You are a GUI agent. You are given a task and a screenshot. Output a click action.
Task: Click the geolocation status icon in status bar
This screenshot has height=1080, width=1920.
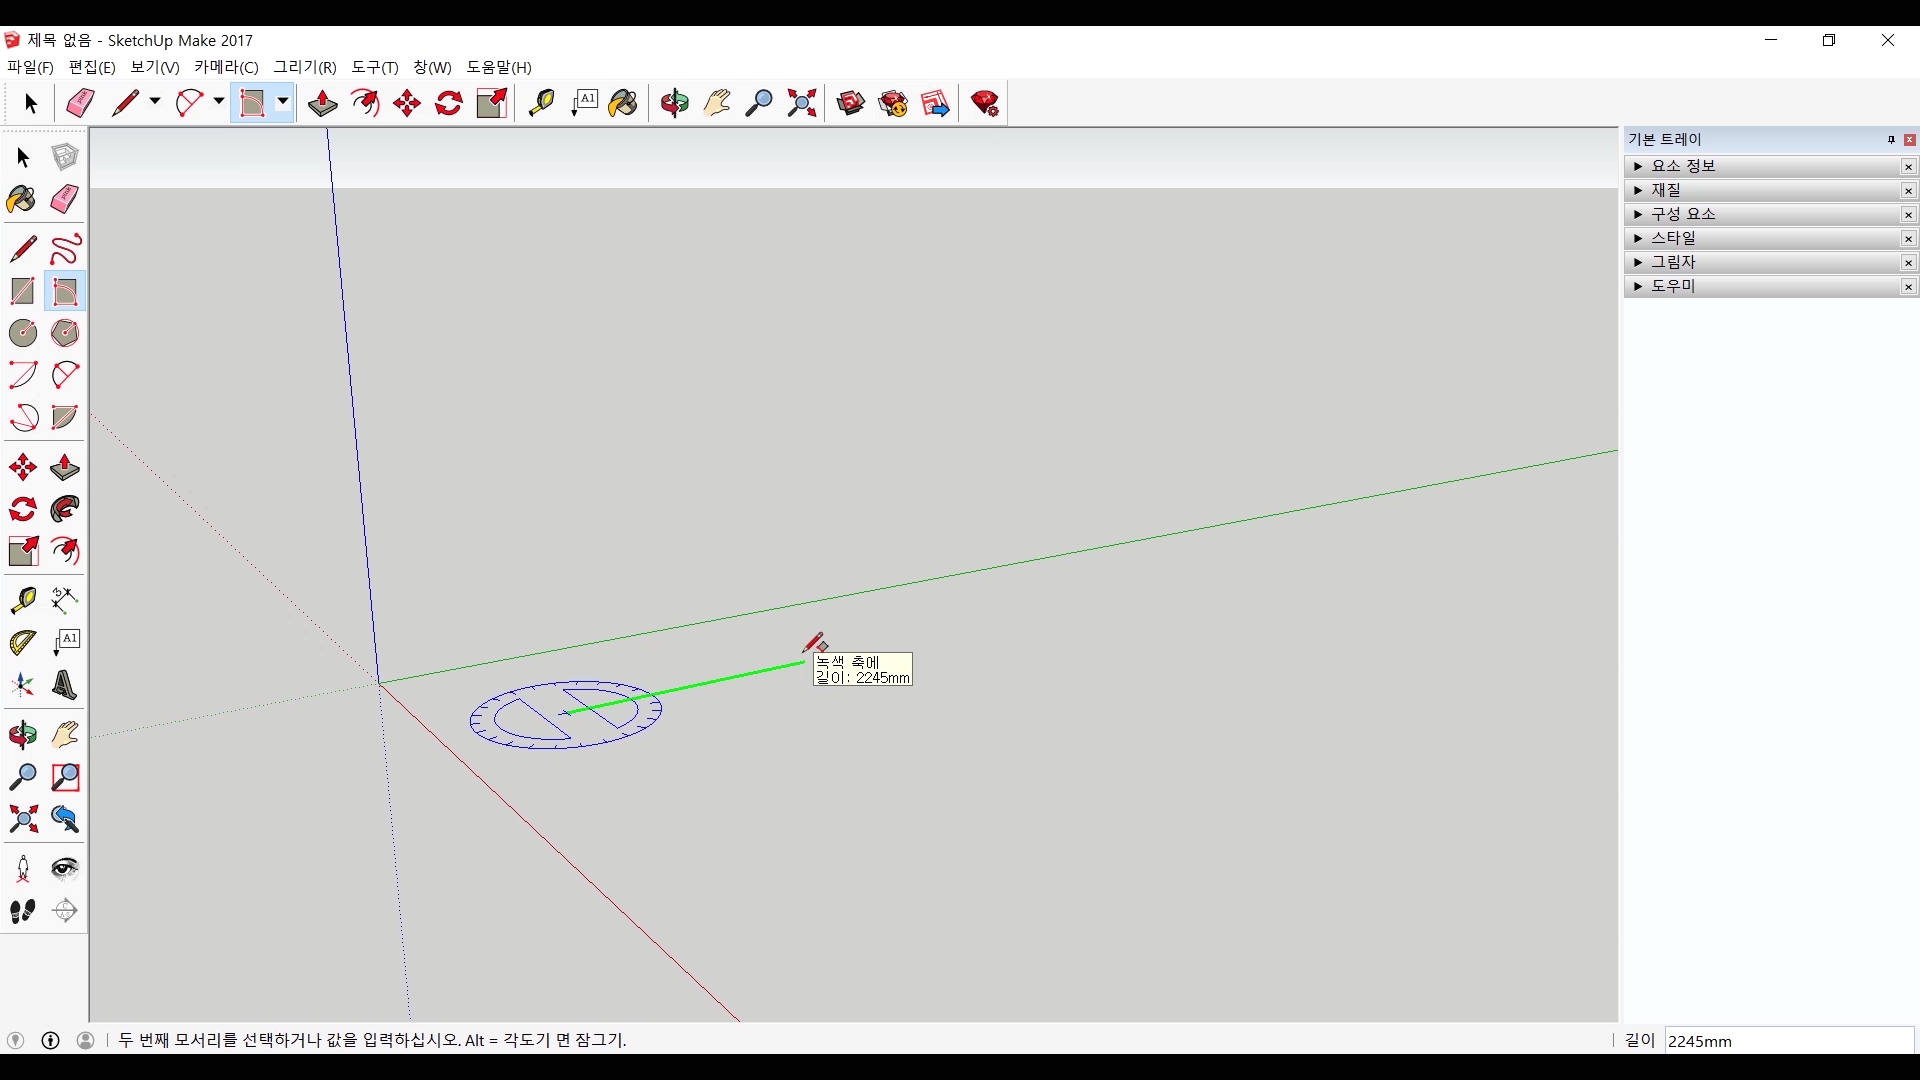coord(16,1040)
